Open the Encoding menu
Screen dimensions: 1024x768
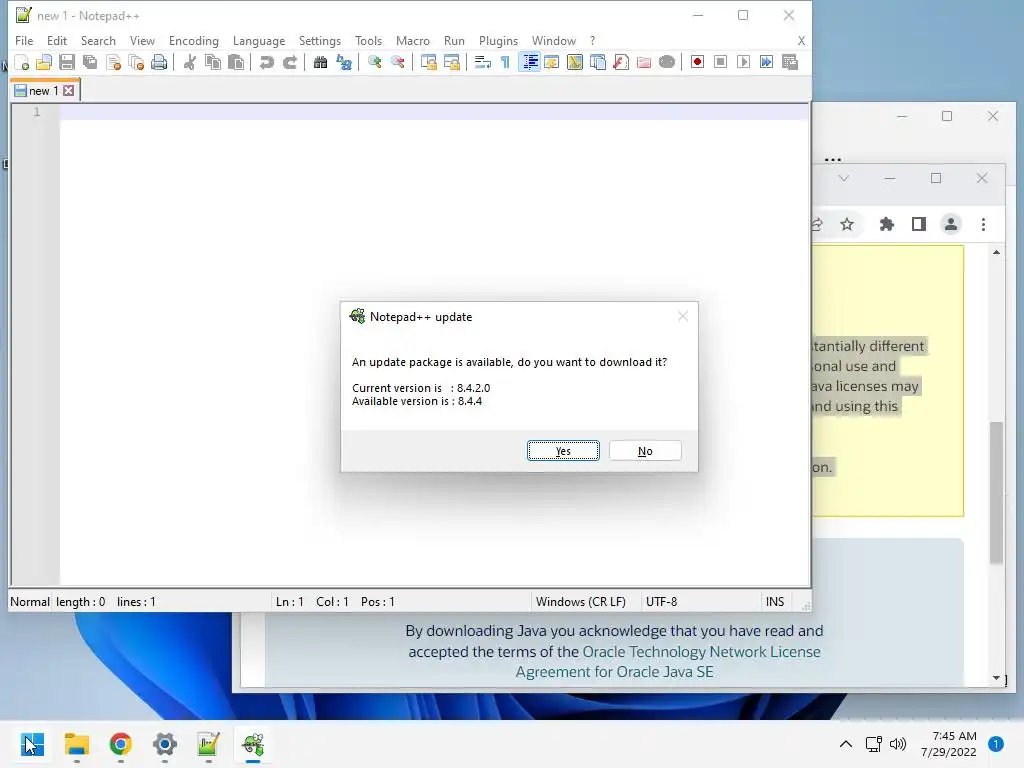coord(193,40)
